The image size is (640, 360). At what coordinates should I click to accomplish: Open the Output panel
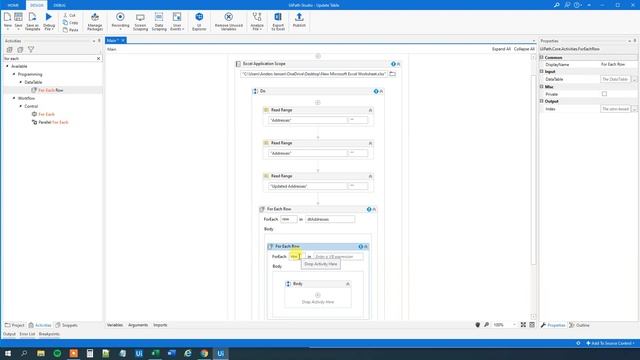[x=9, y=334]
